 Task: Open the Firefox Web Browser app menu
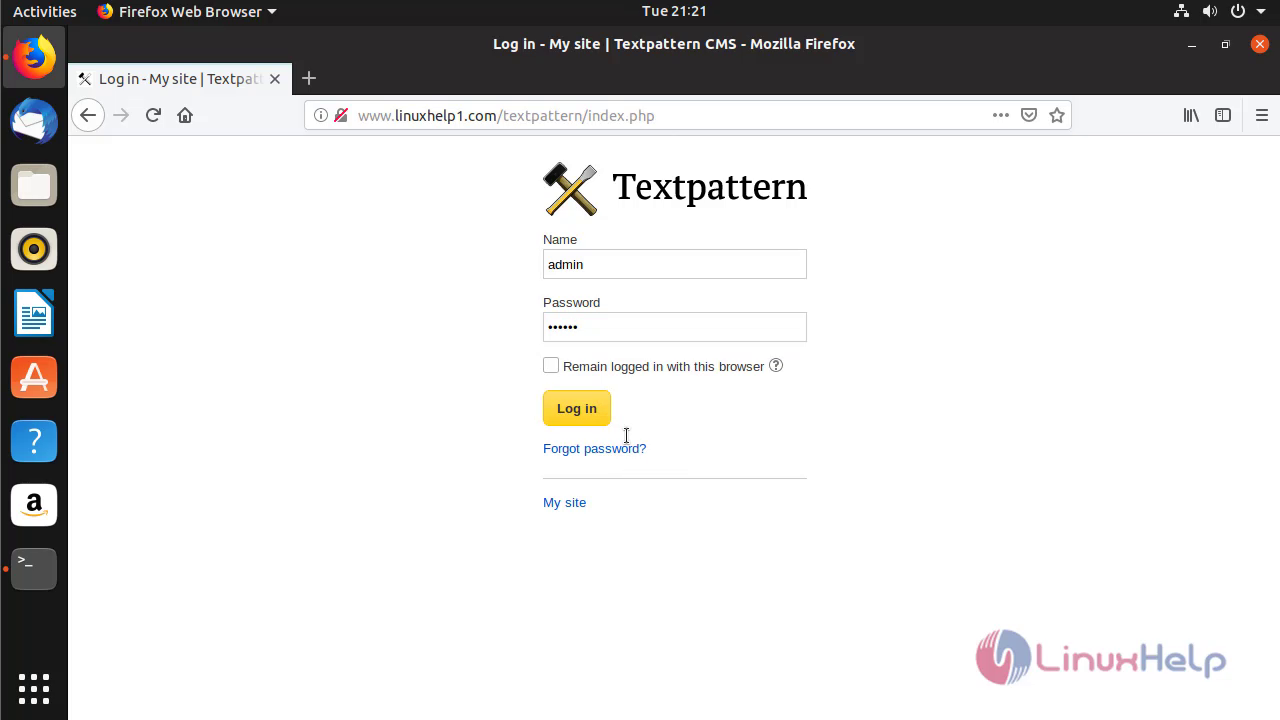click(187, 11)
